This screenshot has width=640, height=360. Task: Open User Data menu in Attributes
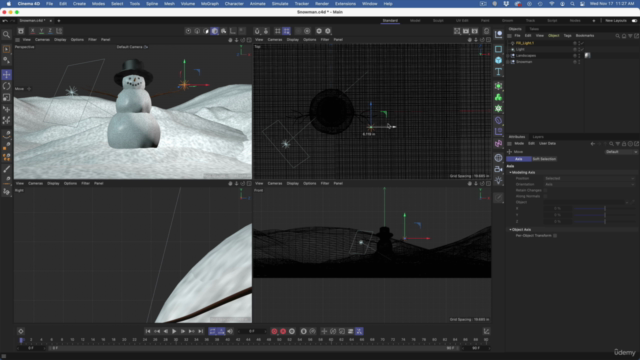pos(547,144)
